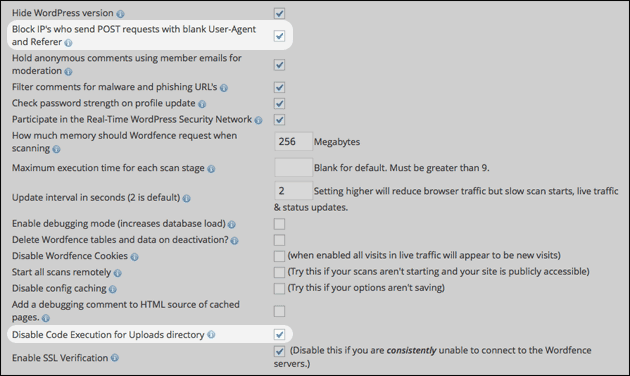Show help for Disable Code Execution for Uploads
630x376 pixels.
pyautogui.click(x=211, y=335)
